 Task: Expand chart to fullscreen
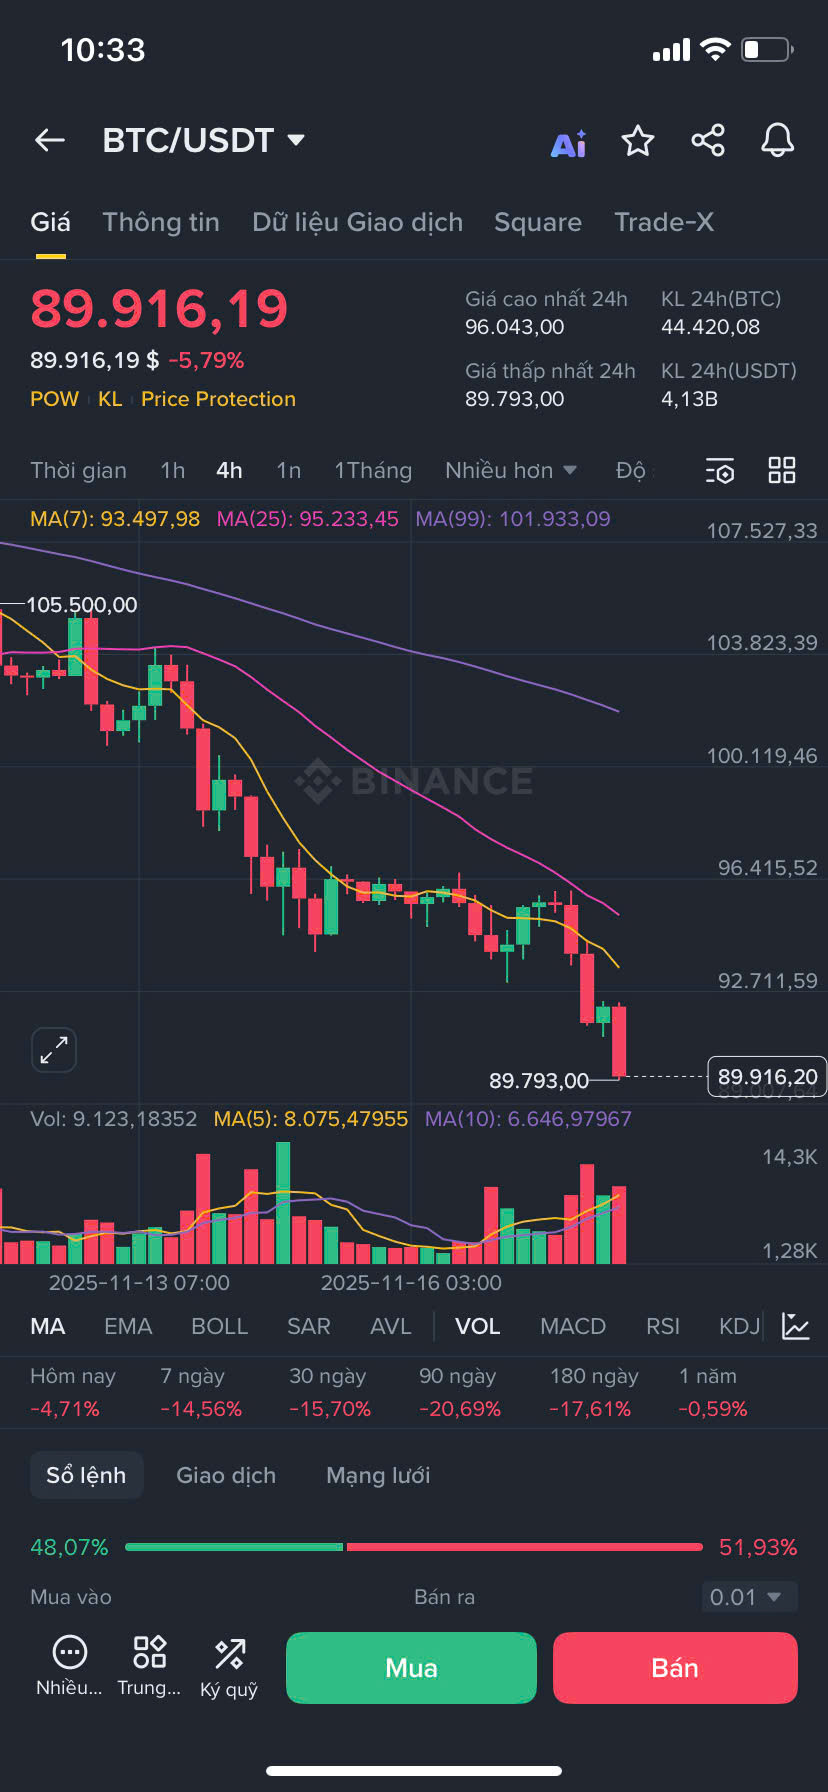pos(54,1050)
